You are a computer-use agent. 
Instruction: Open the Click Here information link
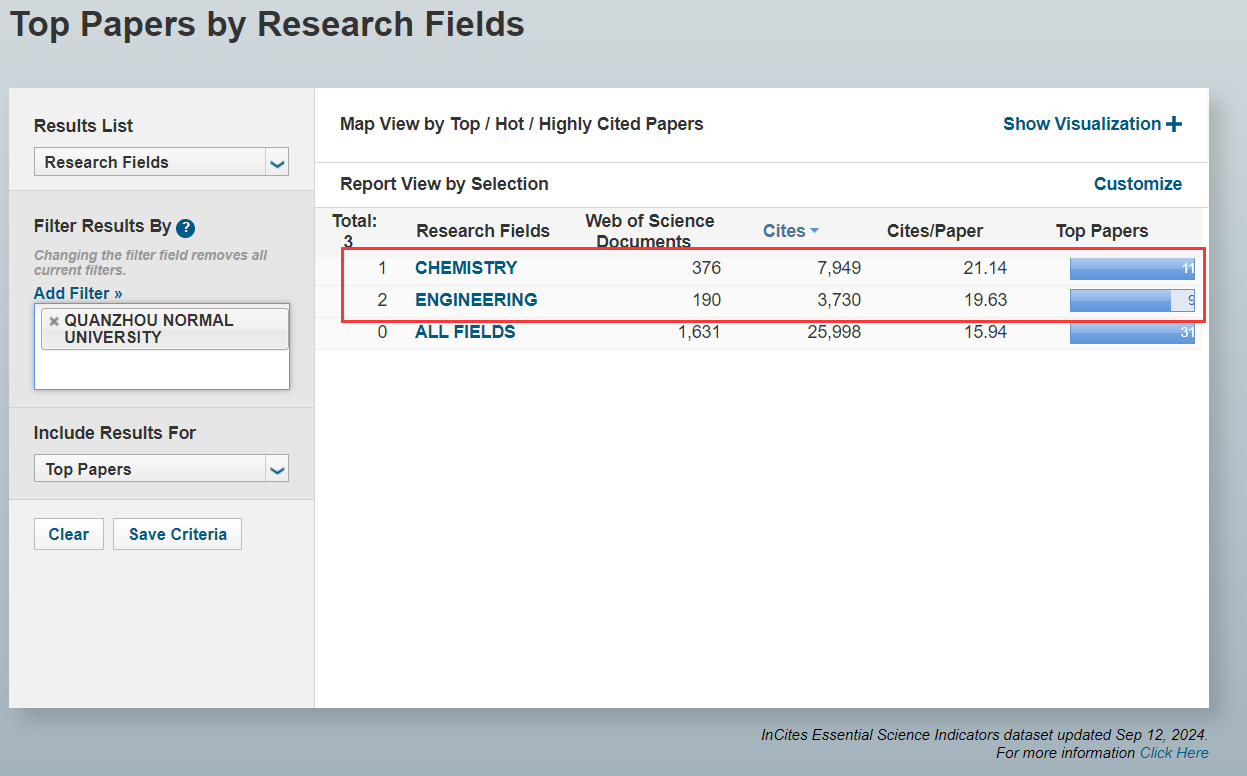pyautogui.click(x=1173, y=753)
